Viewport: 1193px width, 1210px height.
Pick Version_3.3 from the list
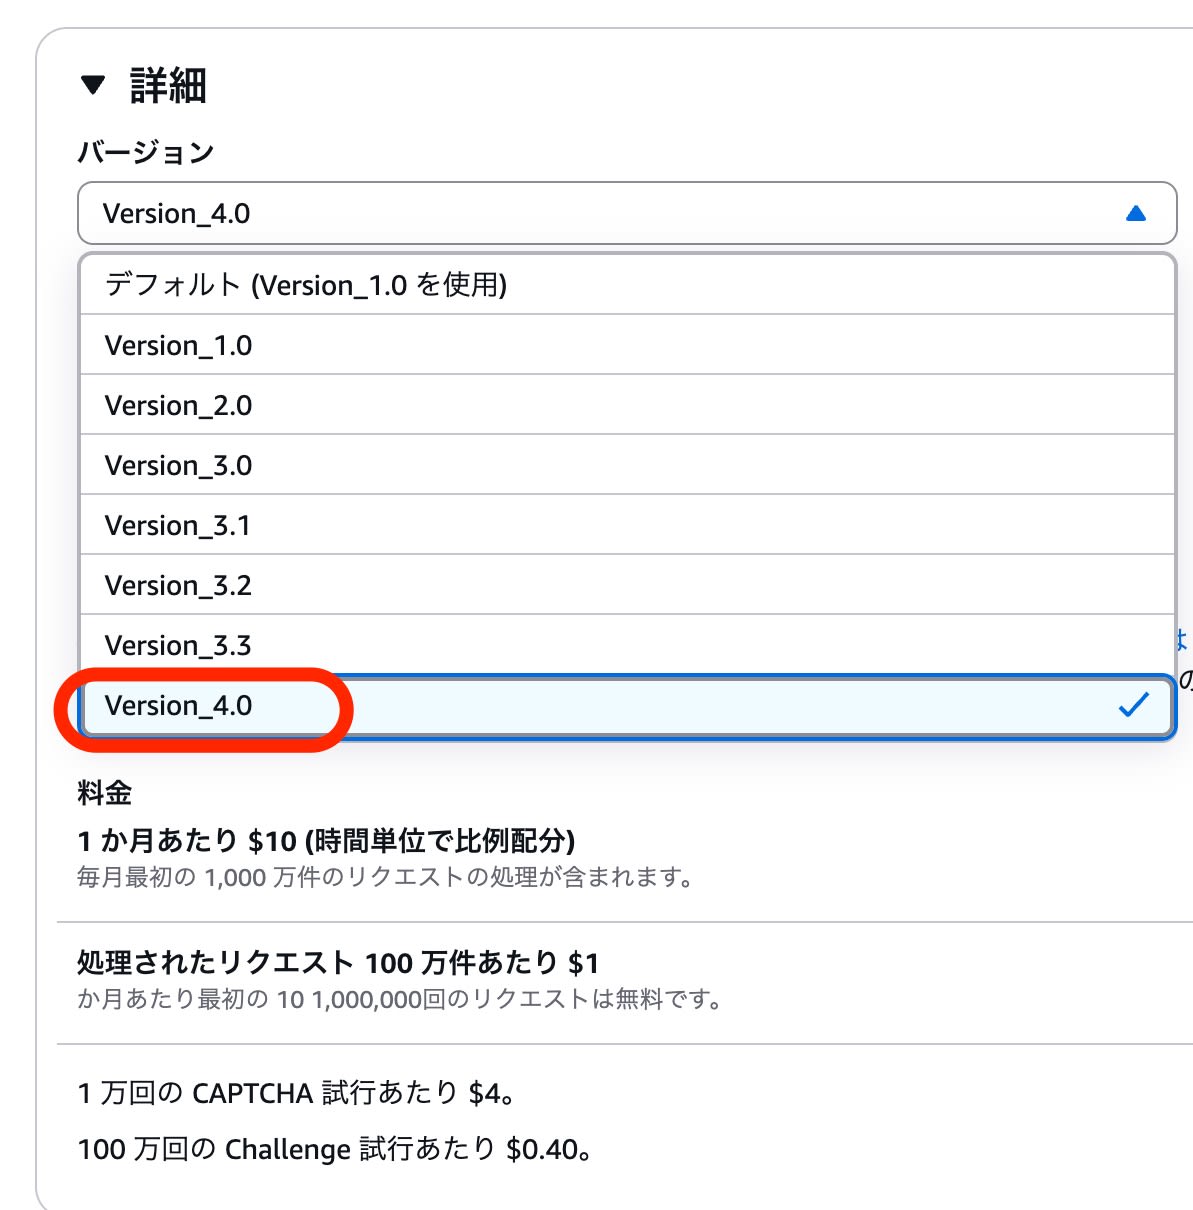coord(178,646)
